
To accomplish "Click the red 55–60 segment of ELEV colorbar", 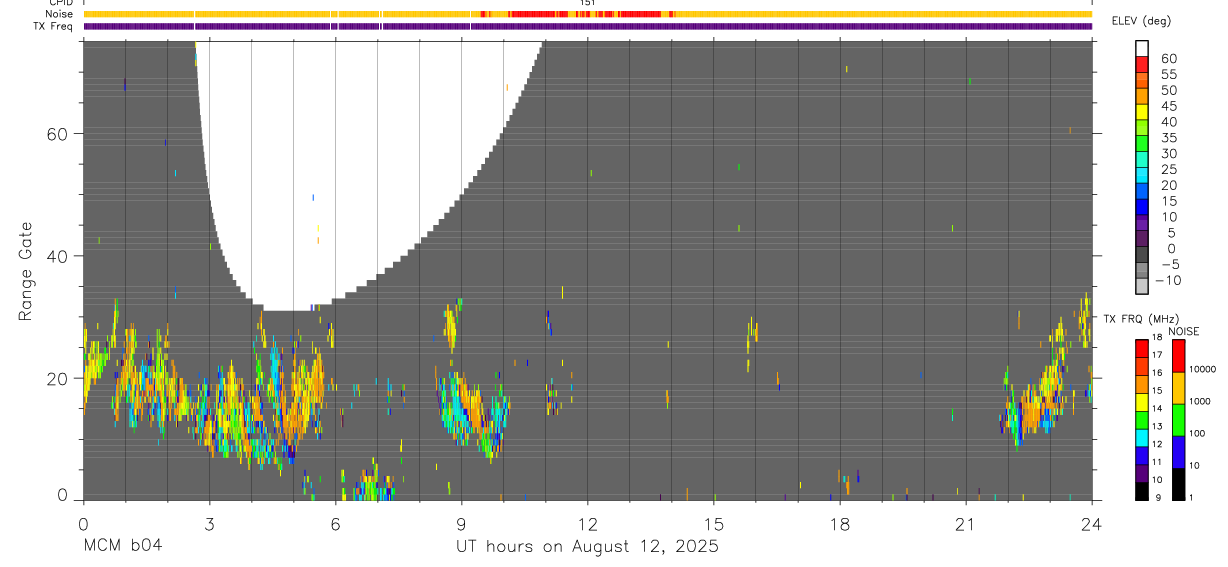I will (1142, 65).
